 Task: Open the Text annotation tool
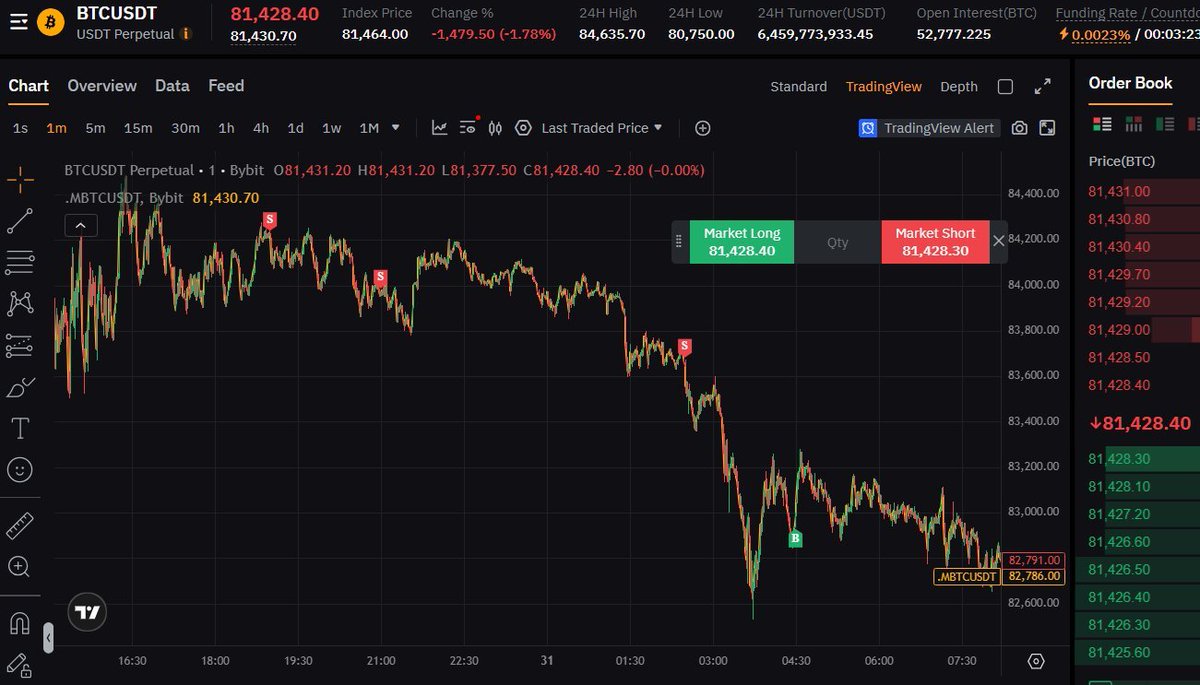[x=18, y=428]
